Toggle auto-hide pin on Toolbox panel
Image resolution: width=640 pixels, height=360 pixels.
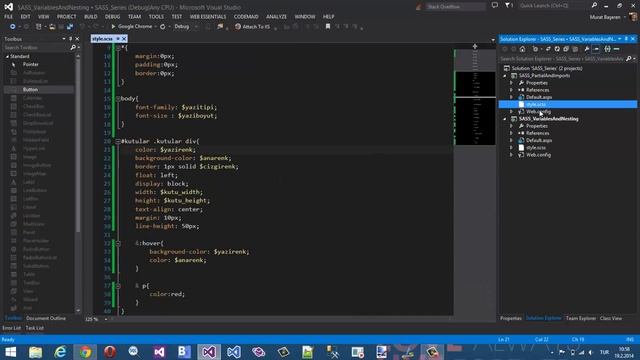(x=70, y=39)
